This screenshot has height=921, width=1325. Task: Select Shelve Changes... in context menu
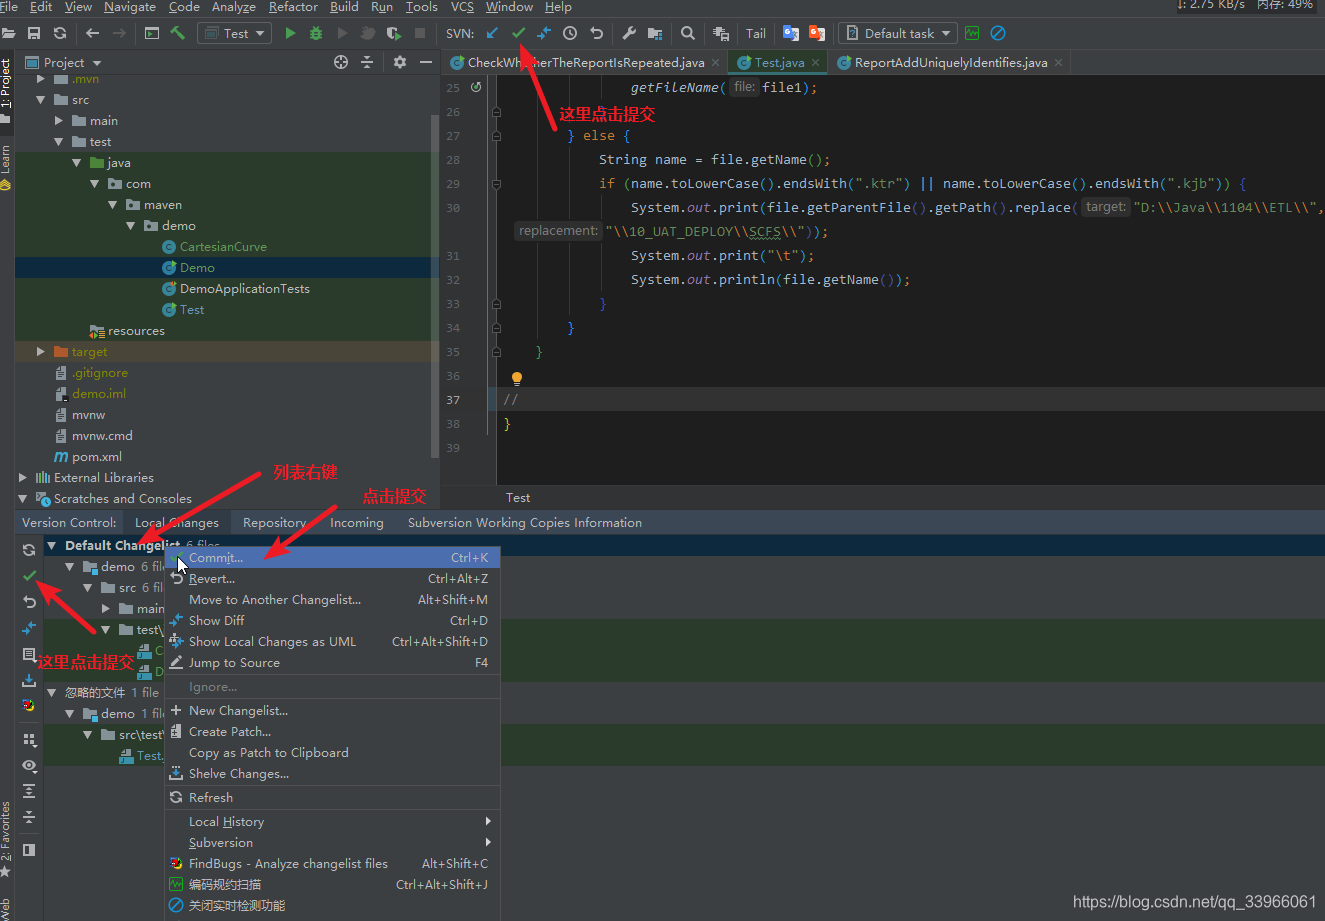pos(332,774)
